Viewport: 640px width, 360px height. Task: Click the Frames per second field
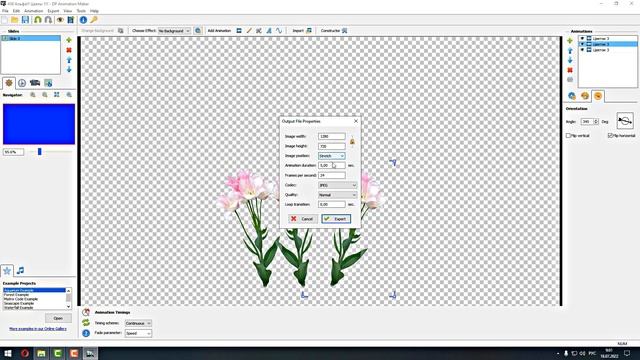tap(331, 176)
